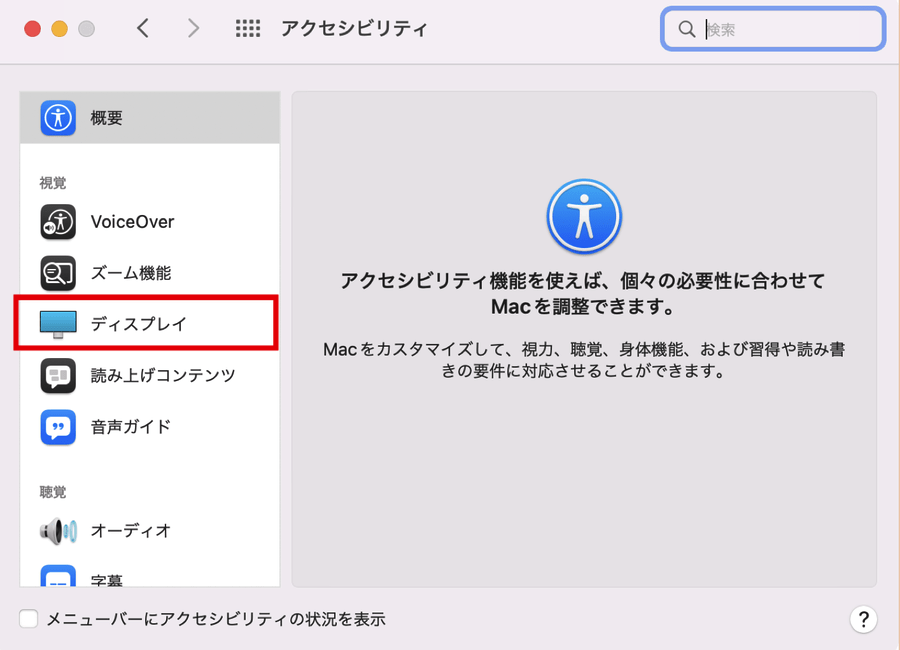Screen dimensions: 900x650
Task: Click the Macをカスタマイズして description text
Action: [x=584, y=360]
